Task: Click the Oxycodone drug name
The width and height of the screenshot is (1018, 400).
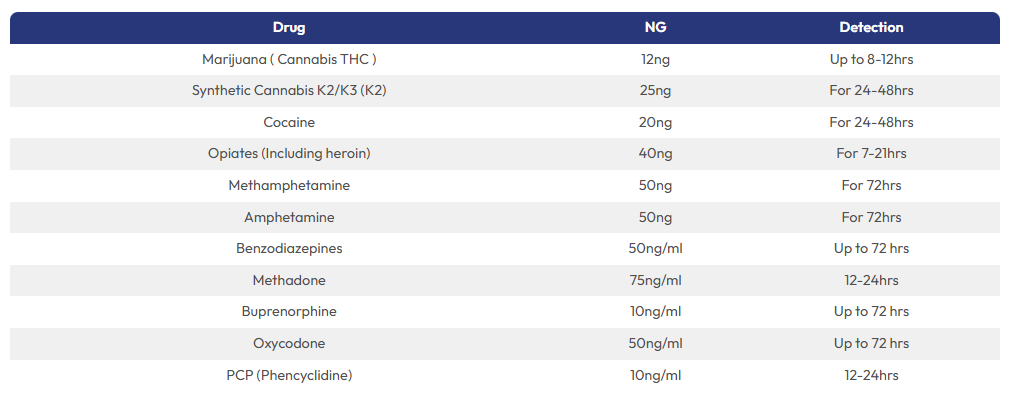Action: 289,344
